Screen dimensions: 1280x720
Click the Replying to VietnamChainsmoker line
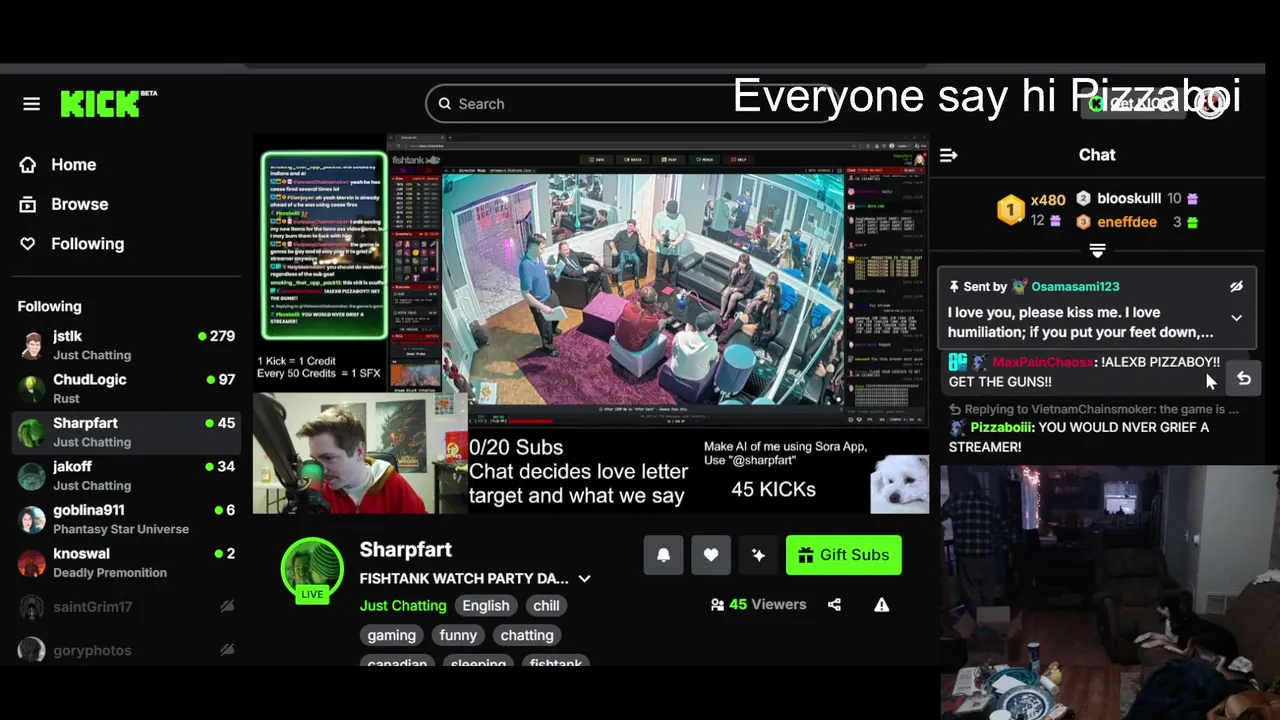1094,409
